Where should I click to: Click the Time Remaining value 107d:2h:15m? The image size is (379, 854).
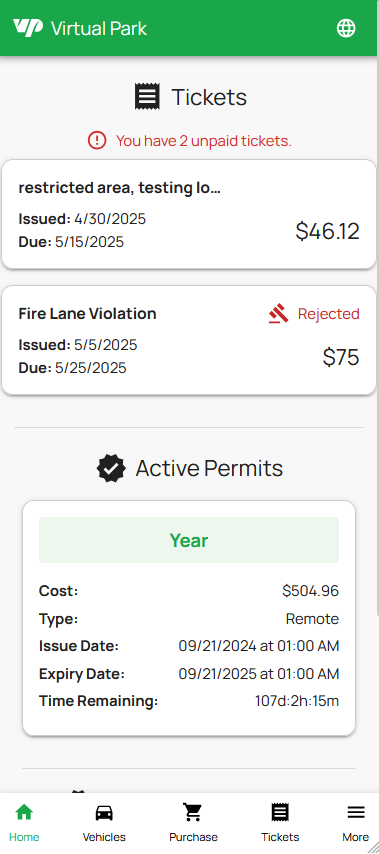pyautogui.click(x=297, y=701)
